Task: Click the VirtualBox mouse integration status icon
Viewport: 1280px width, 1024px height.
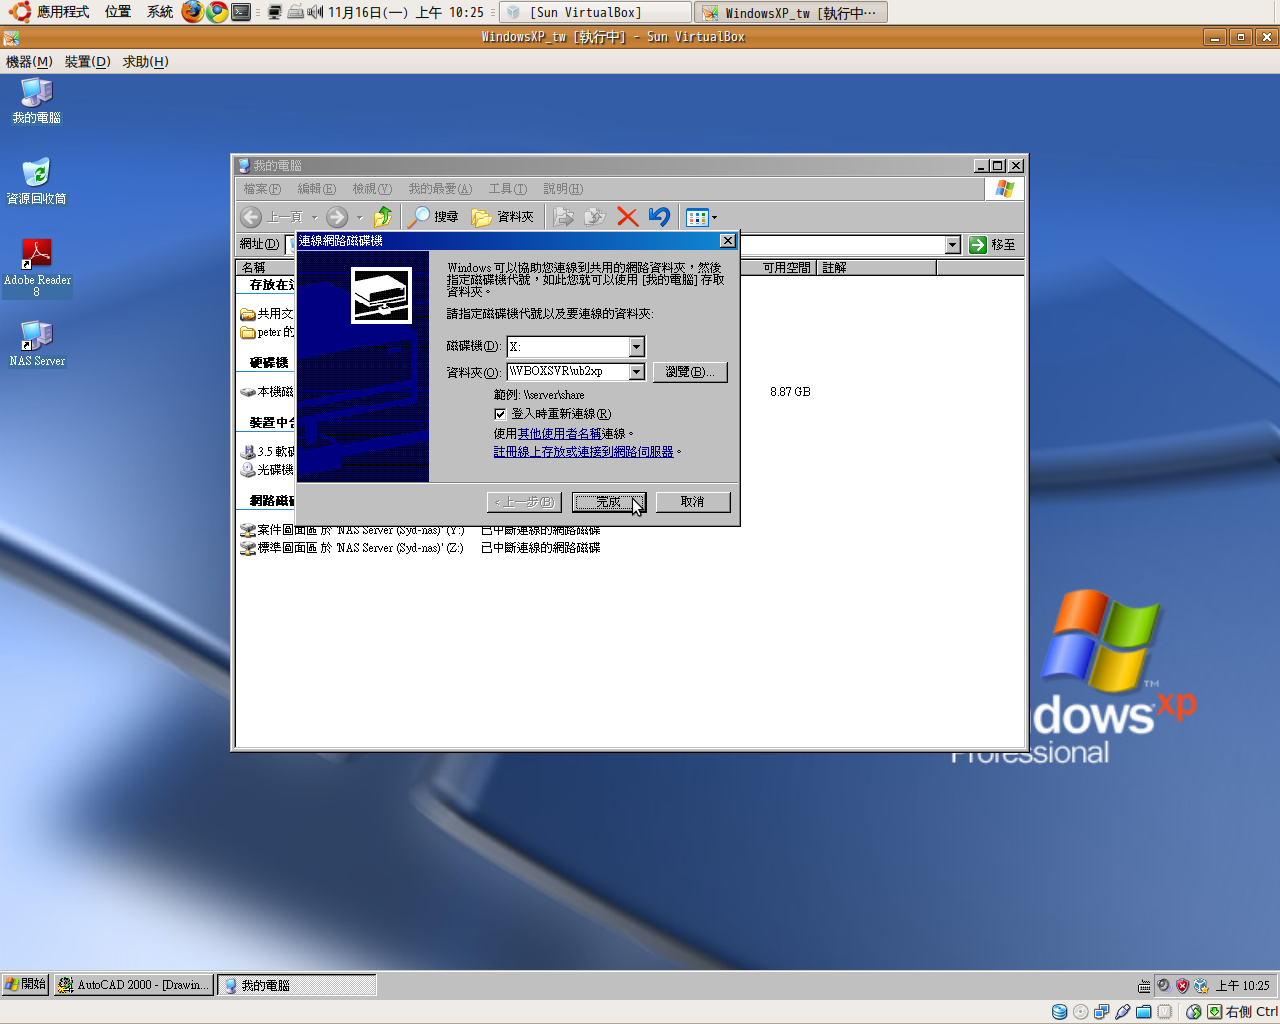Action: (x=1193, y=1012)
